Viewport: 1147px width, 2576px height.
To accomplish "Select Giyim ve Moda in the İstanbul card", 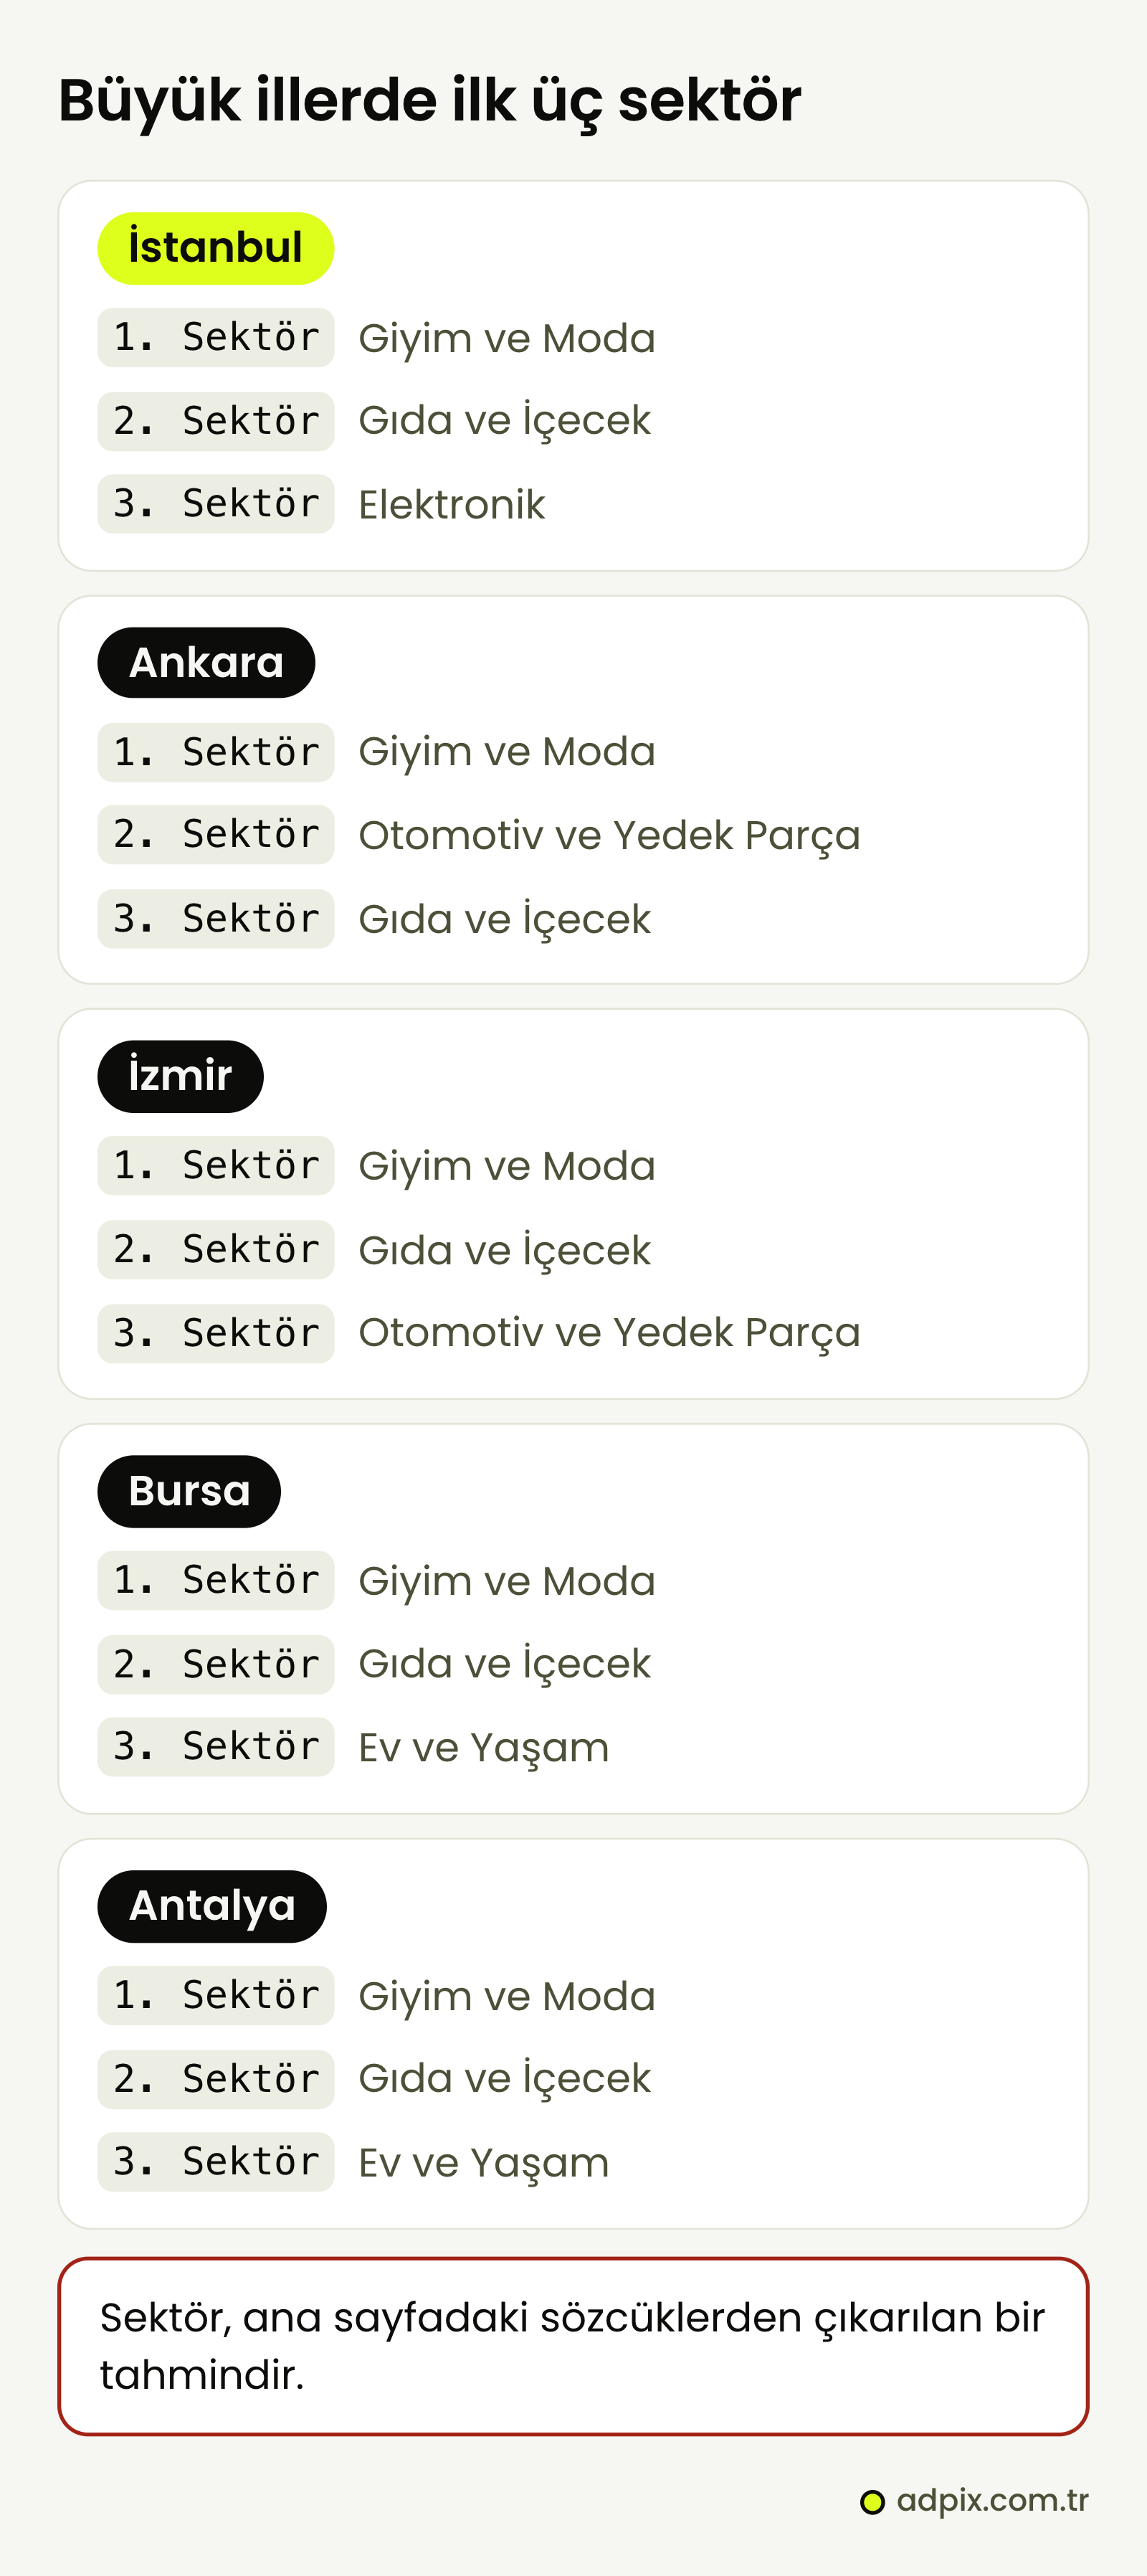I will 507,339.
